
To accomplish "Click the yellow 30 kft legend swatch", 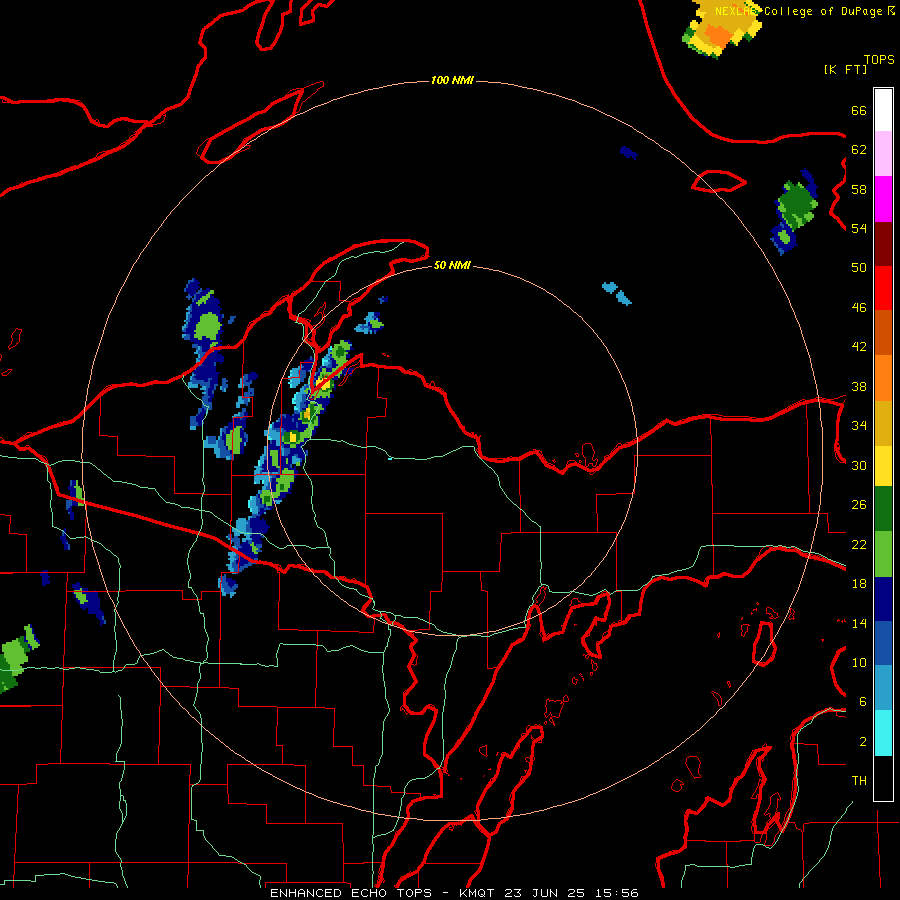I will (x=883, y=466).
